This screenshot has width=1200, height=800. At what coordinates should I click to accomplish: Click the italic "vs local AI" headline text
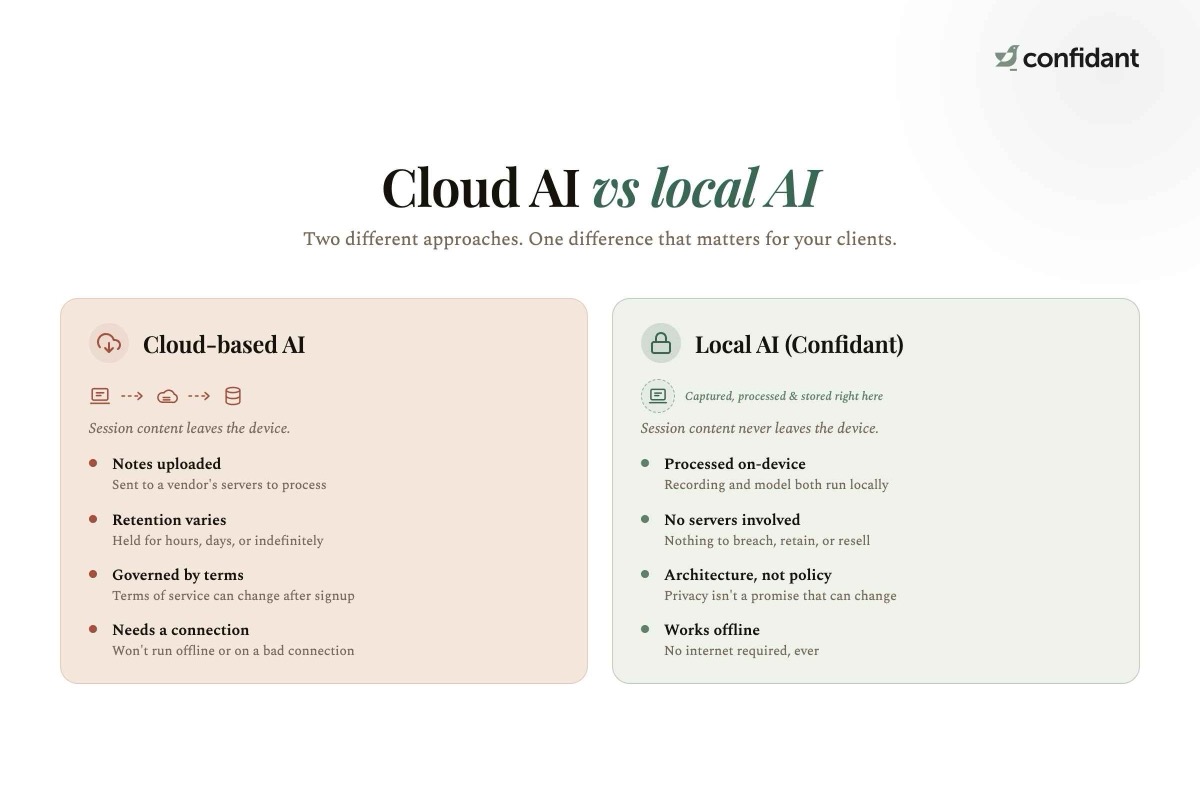[x=706, y=188]
